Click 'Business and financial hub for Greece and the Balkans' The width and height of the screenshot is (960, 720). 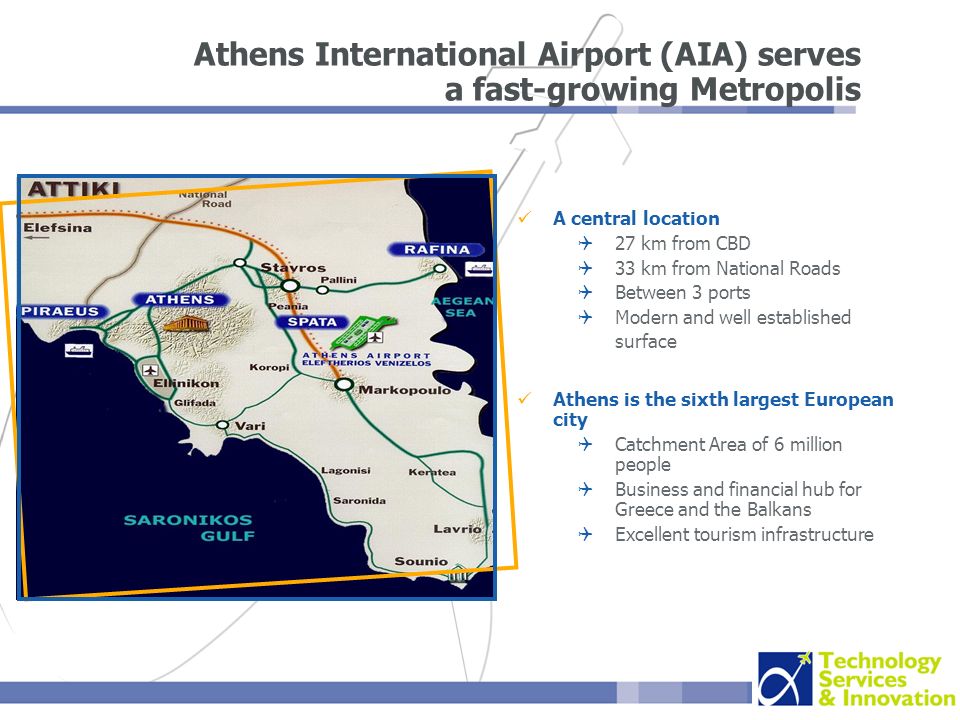[738, 500]
